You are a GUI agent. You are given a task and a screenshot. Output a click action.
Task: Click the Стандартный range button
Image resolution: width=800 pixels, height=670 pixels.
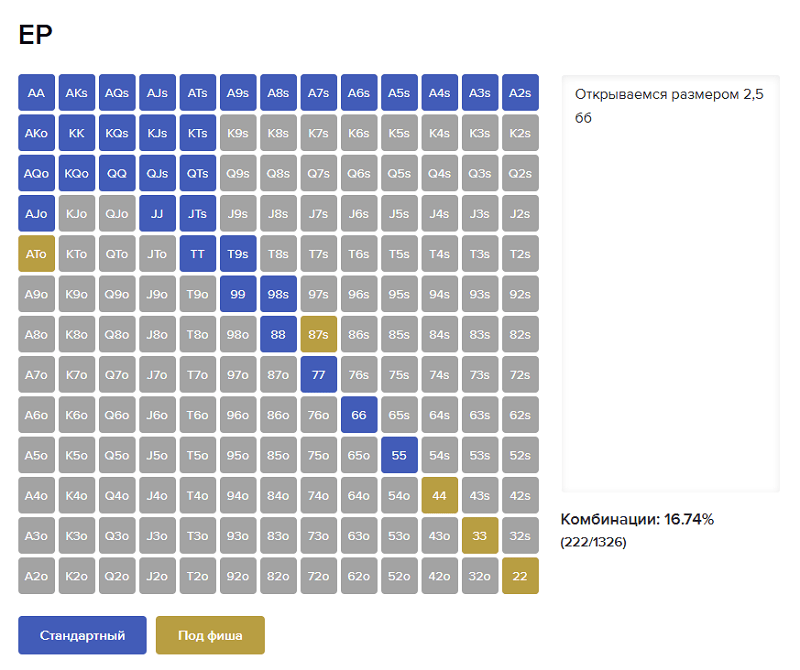(82, 635)
